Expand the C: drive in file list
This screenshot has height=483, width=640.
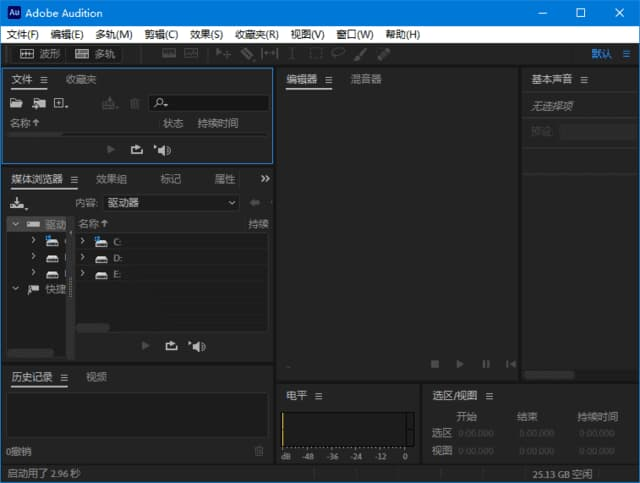[x=82, y=241]
